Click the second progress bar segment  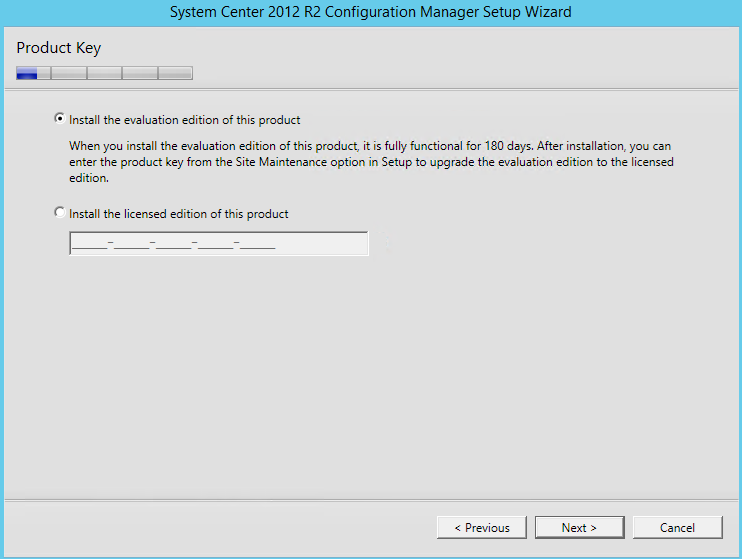coord(69,73)
